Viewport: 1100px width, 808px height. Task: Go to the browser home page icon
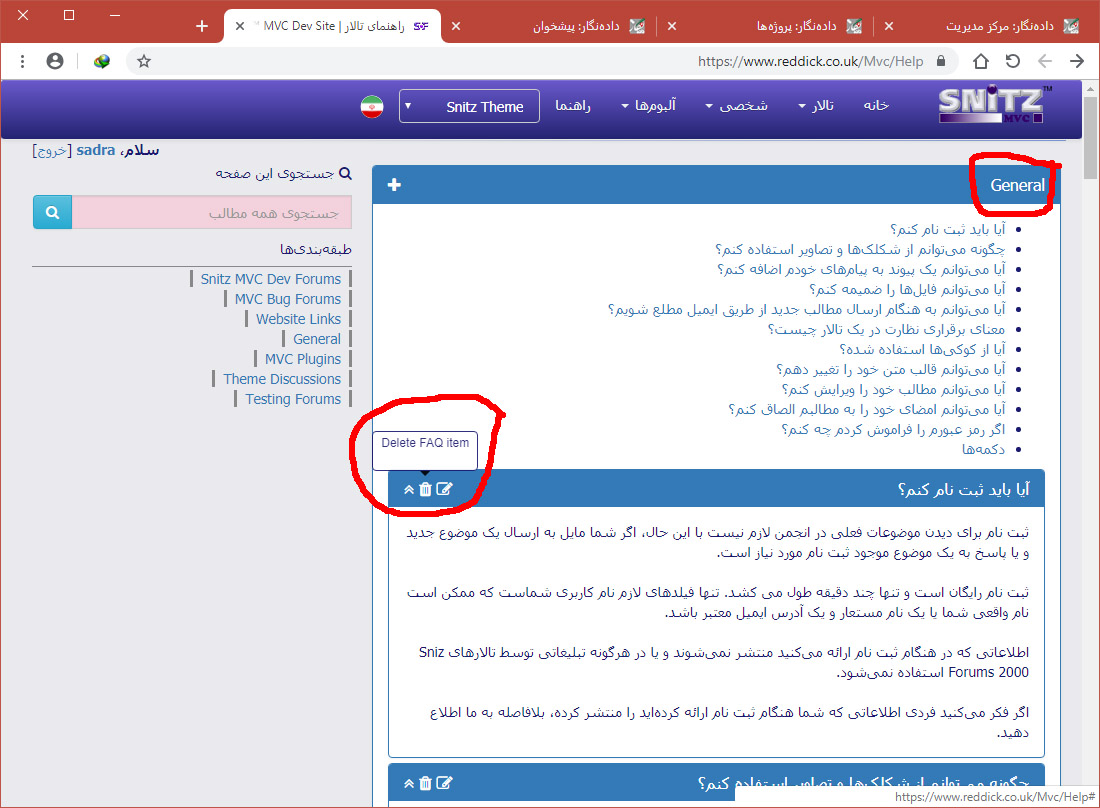coord(980,61)
